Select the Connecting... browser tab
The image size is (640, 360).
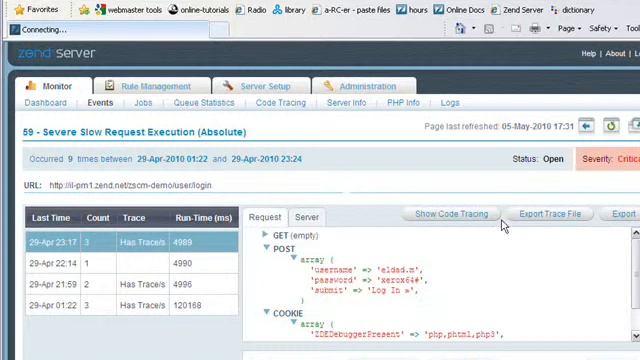[x=108, y=29]
